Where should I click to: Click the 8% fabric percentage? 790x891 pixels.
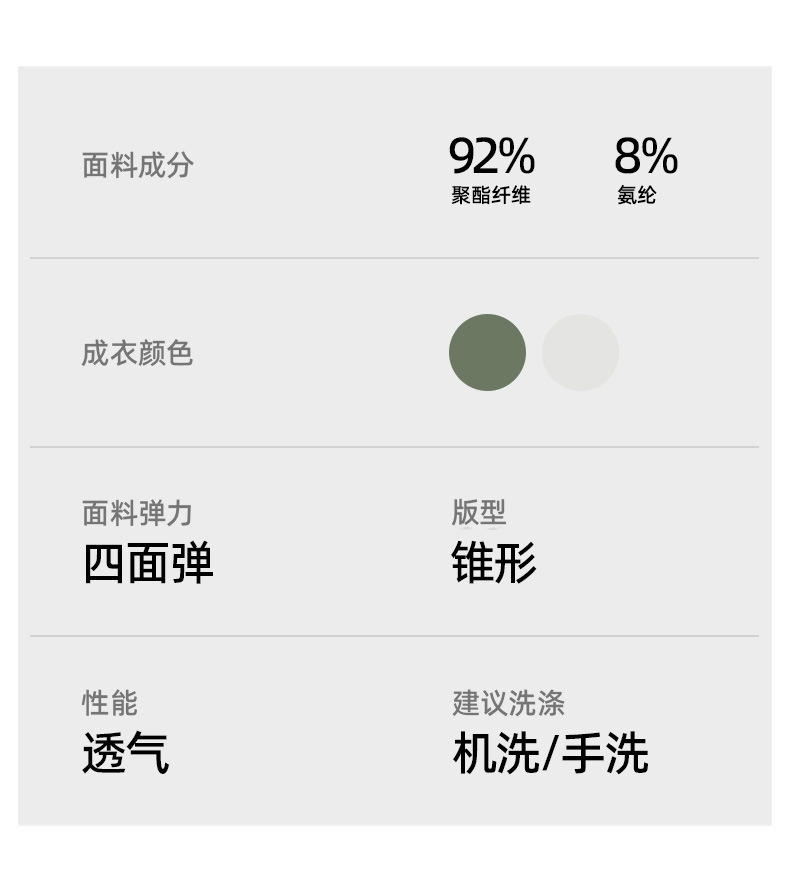pos(645,156)
